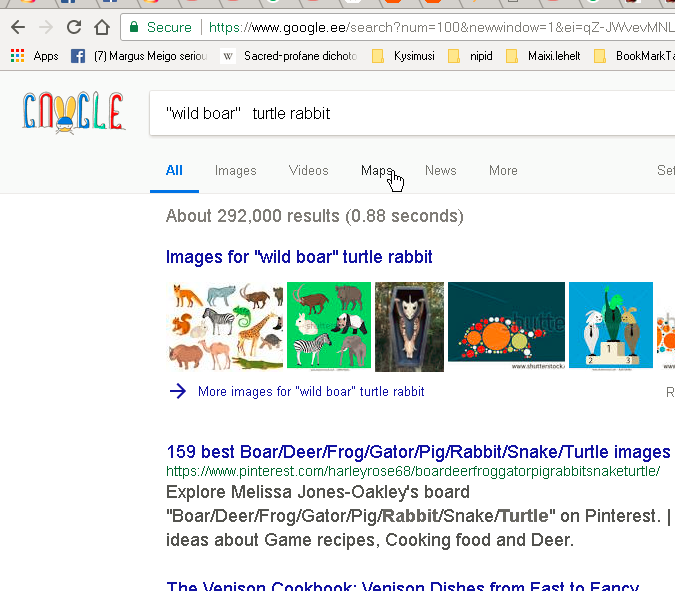The height and width of the screenshot is (591, 675).
Task: Open the More search options menu
Action: pos(503,171)
